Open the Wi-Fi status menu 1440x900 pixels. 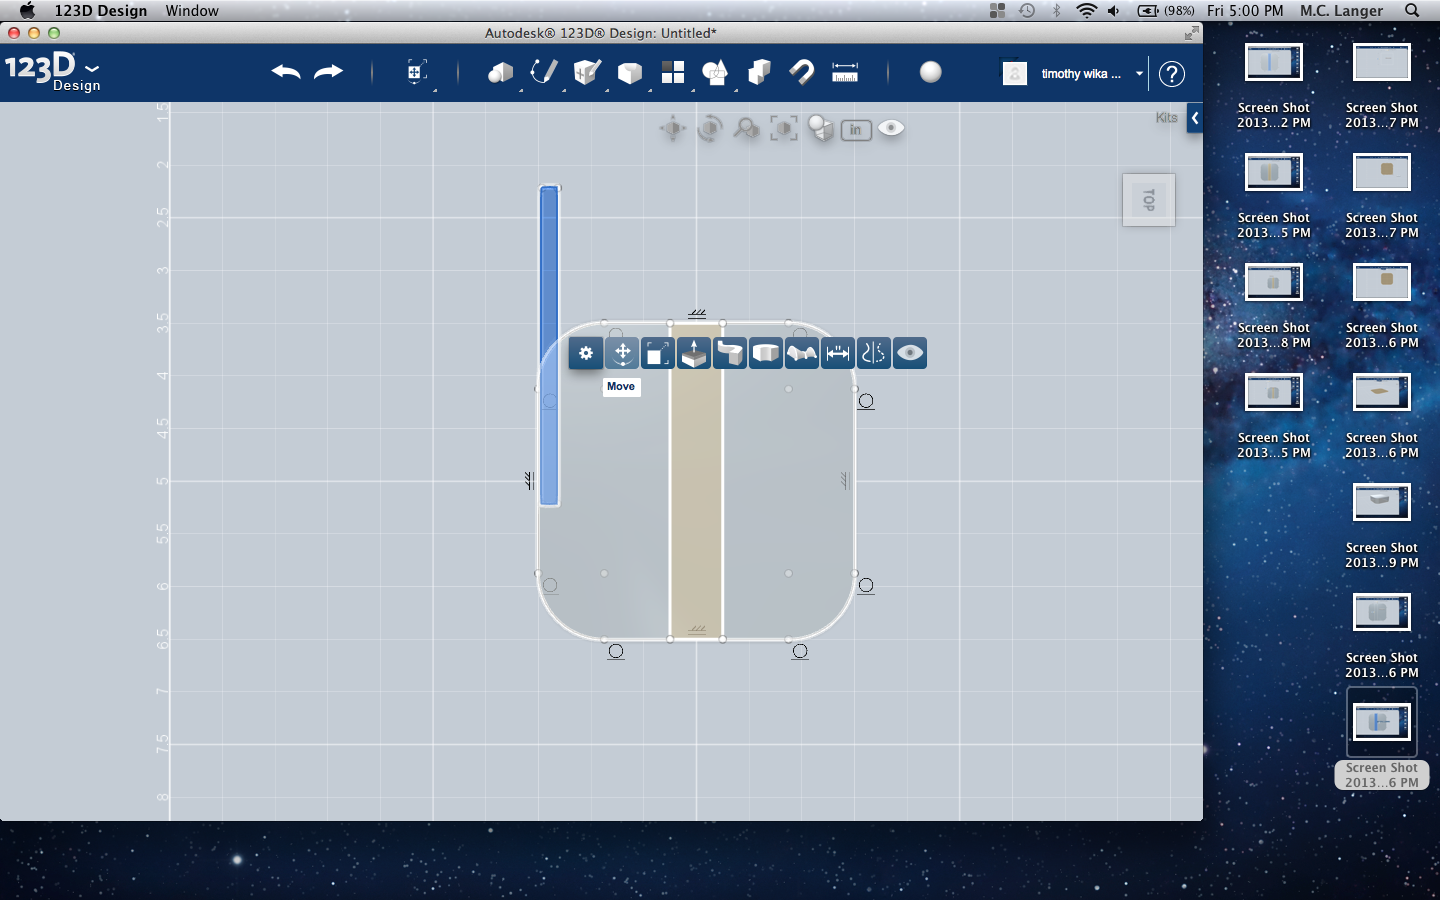1086,11
